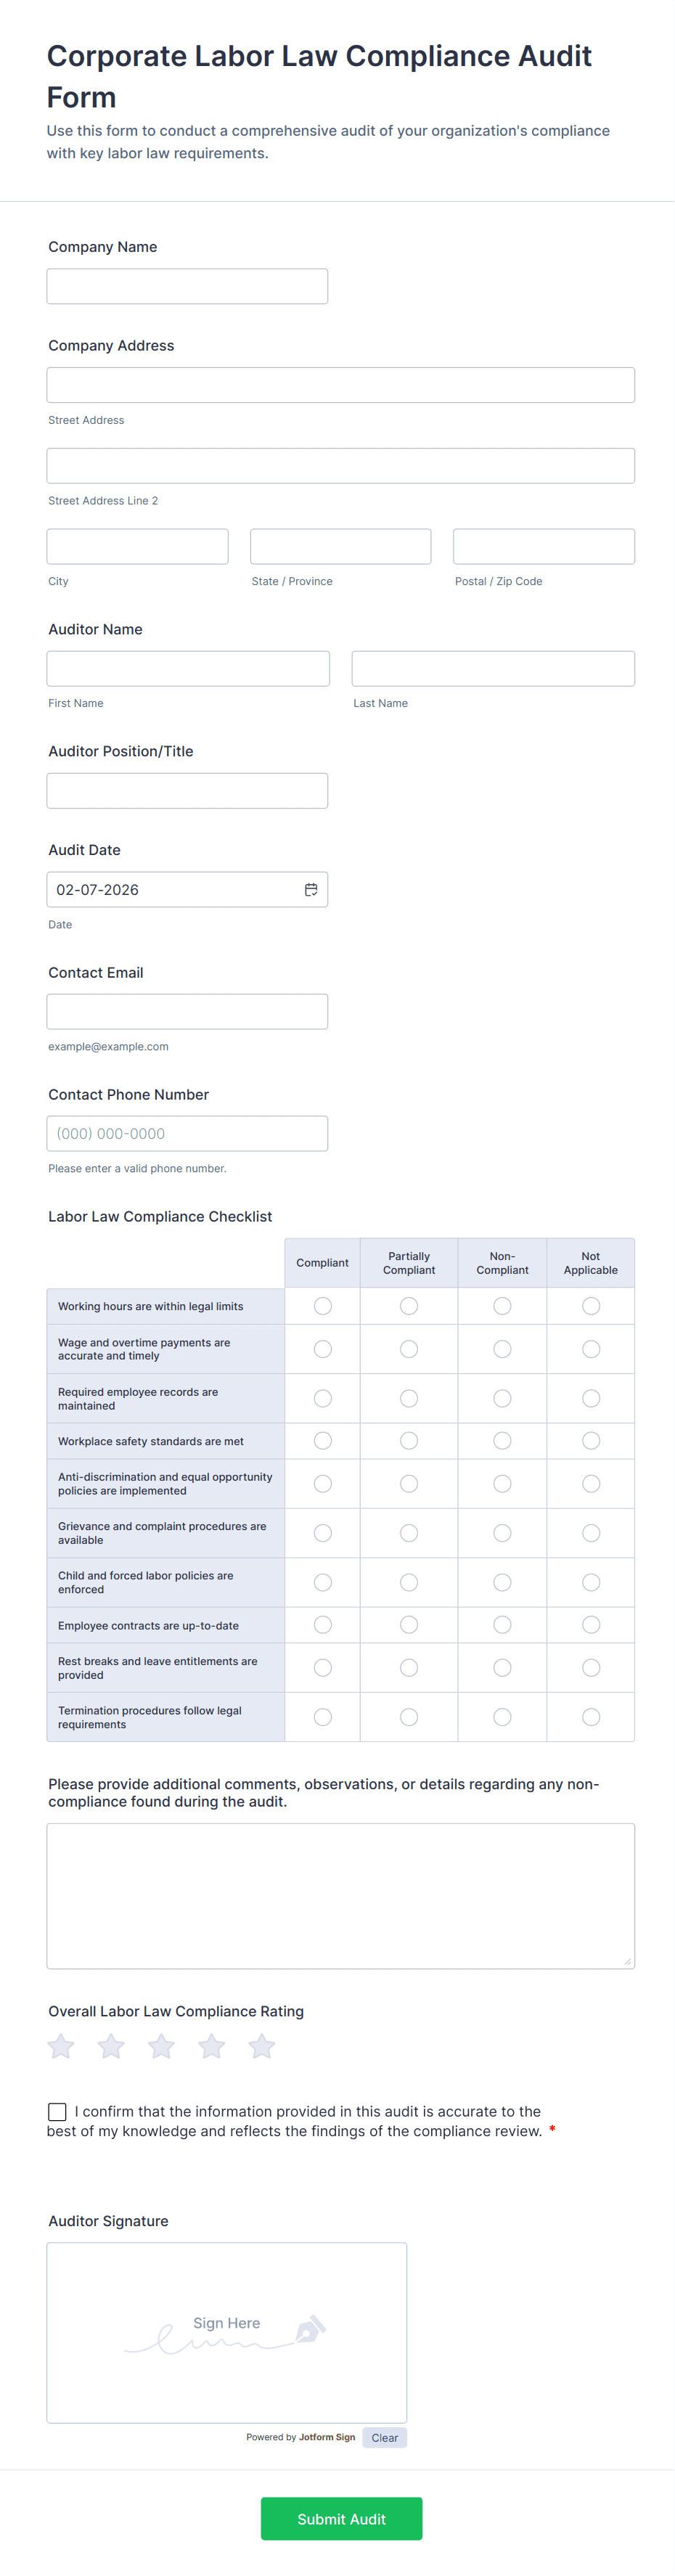Open the Audit Date calendar picker icon
Viewport: 675px width, 2576px height.
[311, 889]
